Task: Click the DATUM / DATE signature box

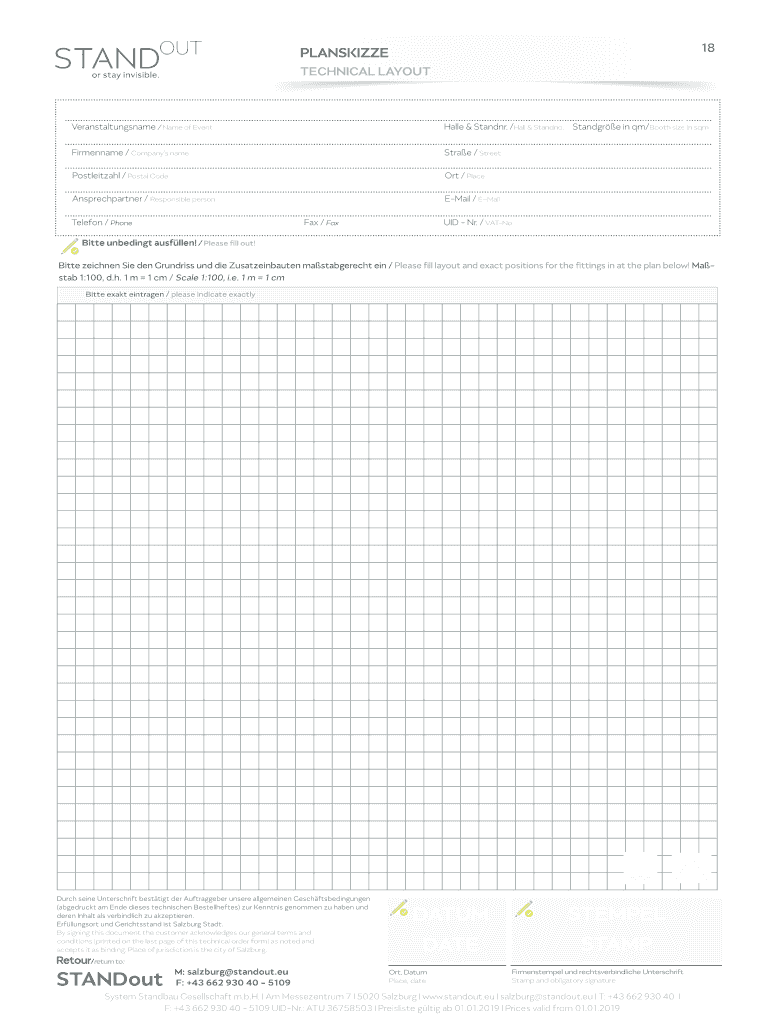Action: (x=447, y=932)
